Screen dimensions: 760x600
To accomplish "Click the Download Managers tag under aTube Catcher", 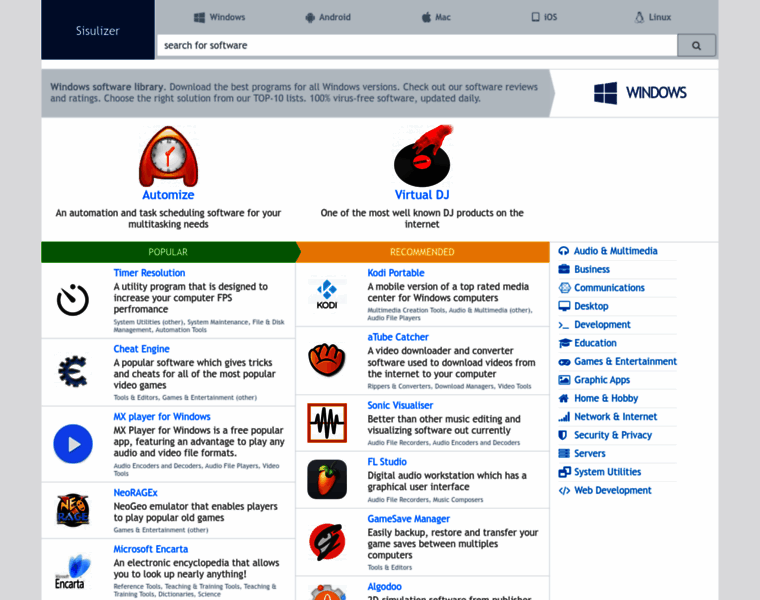I will pyautogui.click(x=464, y=386).
